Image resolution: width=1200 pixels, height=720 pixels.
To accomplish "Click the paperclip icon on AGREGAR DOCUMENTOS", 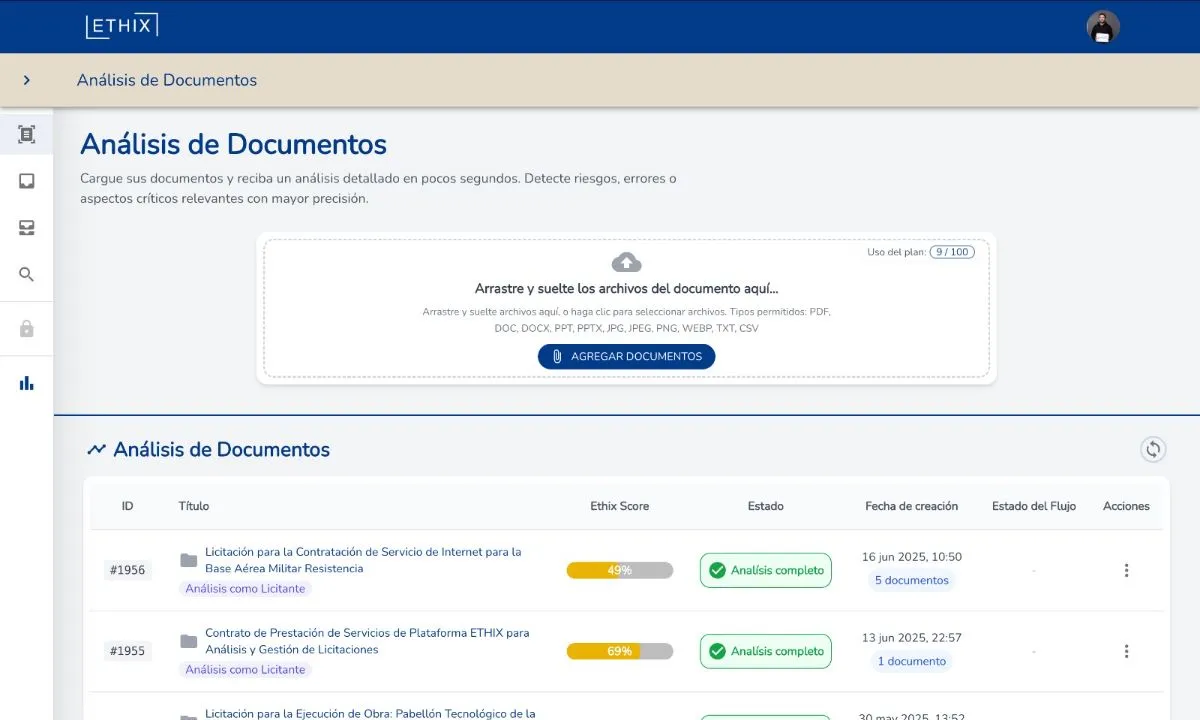I will 558,356.
